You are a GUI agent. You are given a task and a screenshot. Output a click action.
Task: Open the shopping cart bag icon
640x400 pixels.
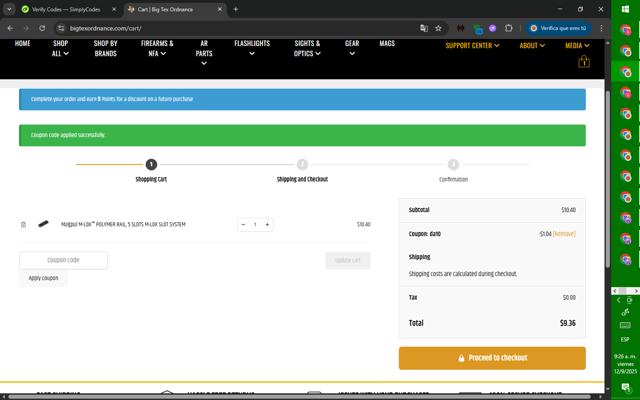pos(584,62)
